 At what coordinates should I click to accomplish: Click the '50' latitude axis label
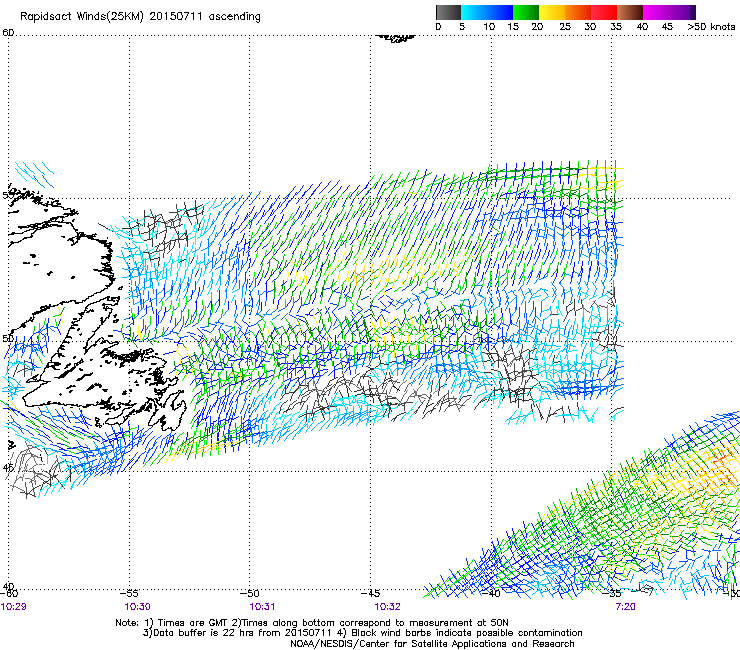point(8,338)
